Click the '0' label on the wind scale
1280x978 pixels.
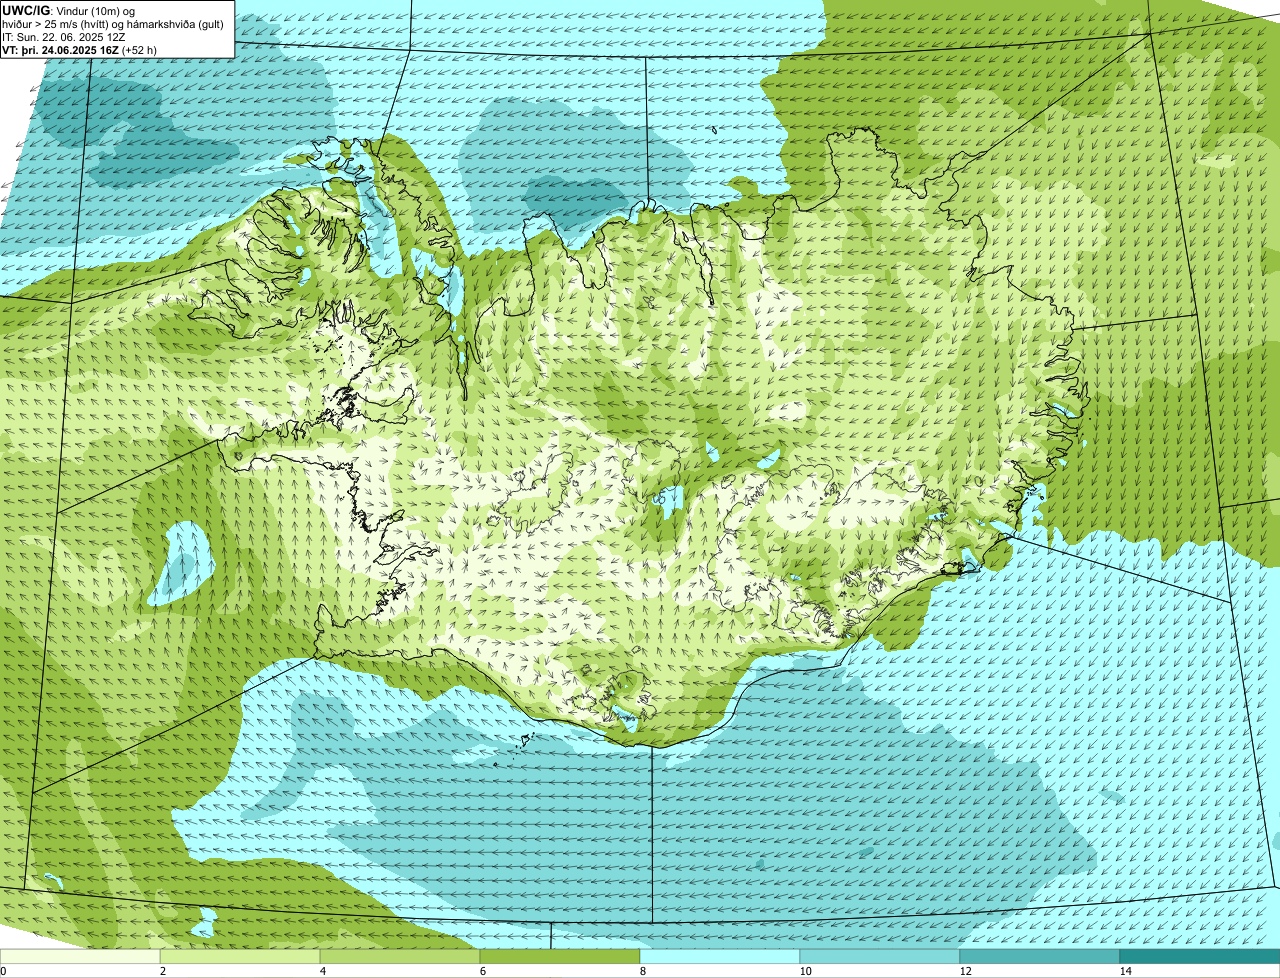(x=3, y=971)
